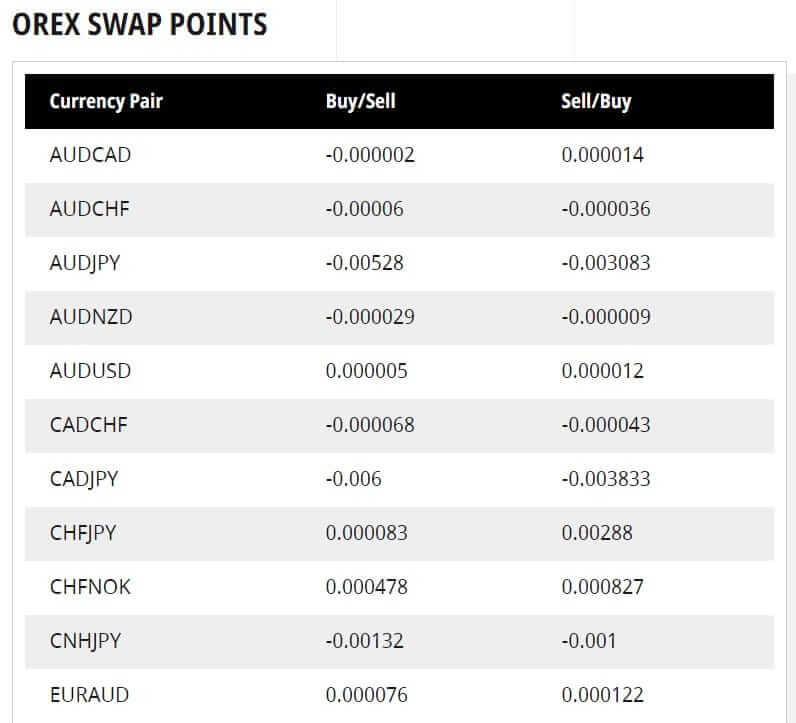Click the EURAUD currency pair
796x723 pixels.
(89, 695)
